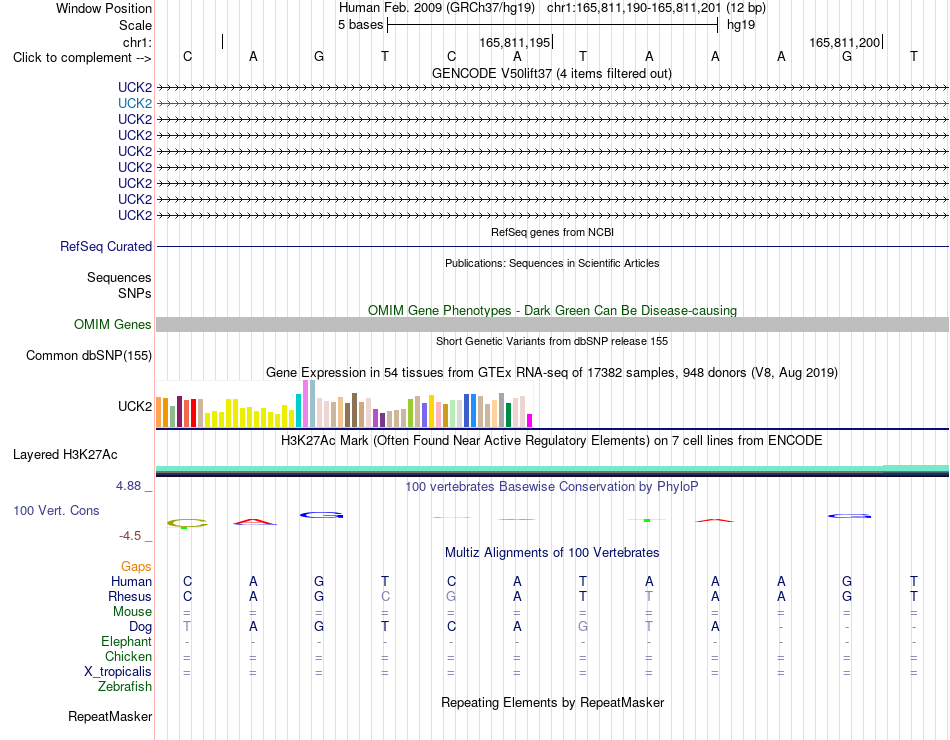
Task: Open 'Multiz Alignments of 100 Vertebrates' title
Action: coord(552,553)
